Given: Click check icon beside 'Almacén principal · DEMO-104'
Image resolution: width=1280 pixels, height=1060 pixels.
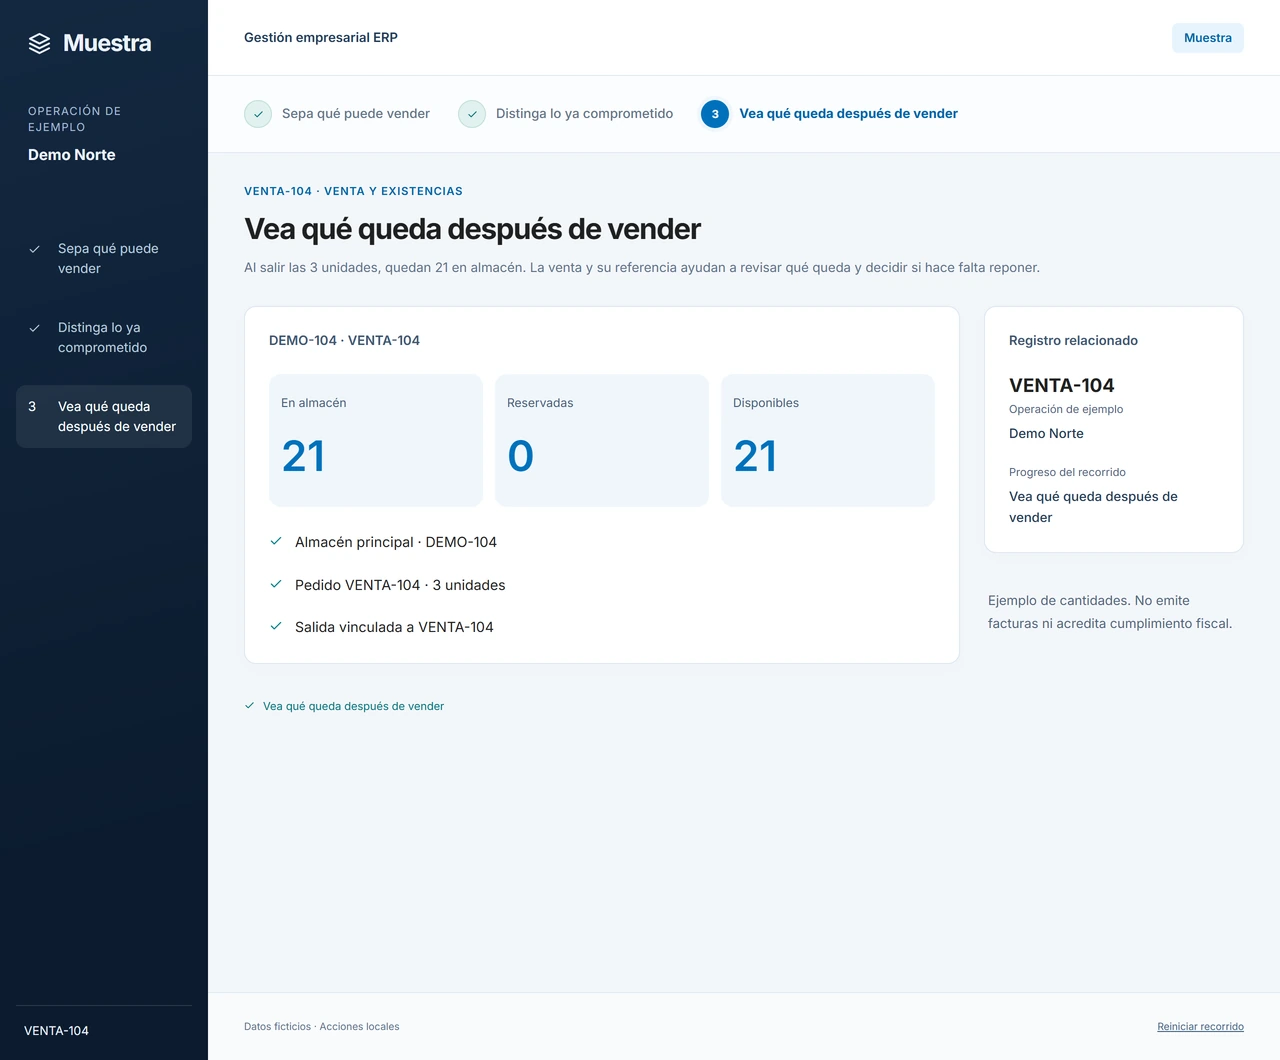Looking at the screenshot, I should point(276,541).
